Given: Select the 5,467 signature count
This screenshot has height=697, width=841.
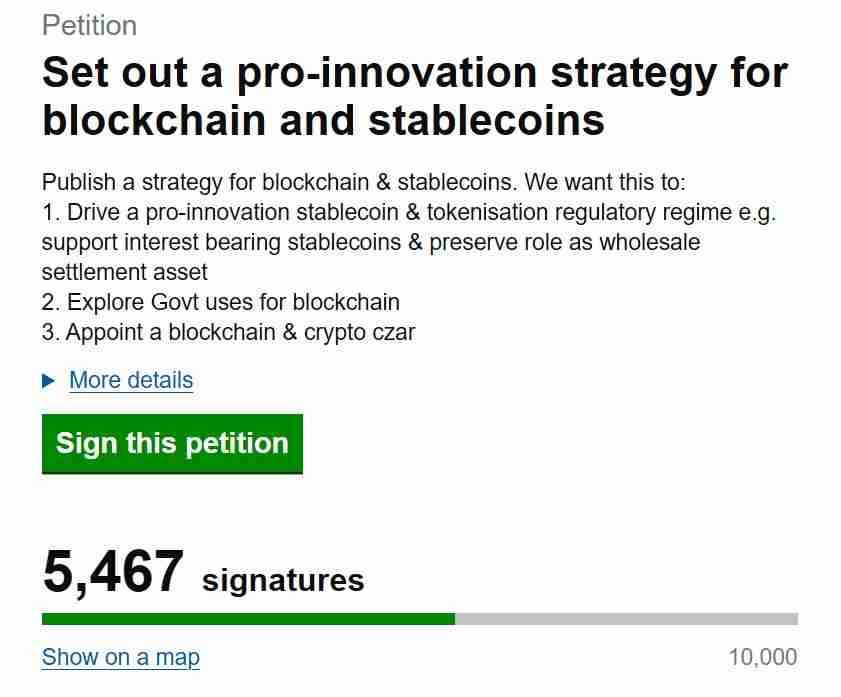Looking at the screenshot, I should pos(113,568).
